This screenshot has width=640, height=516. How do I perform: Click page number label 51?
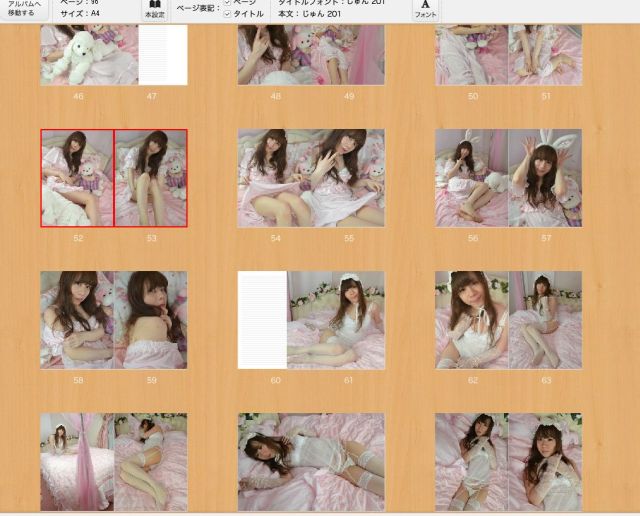[546, 96]
